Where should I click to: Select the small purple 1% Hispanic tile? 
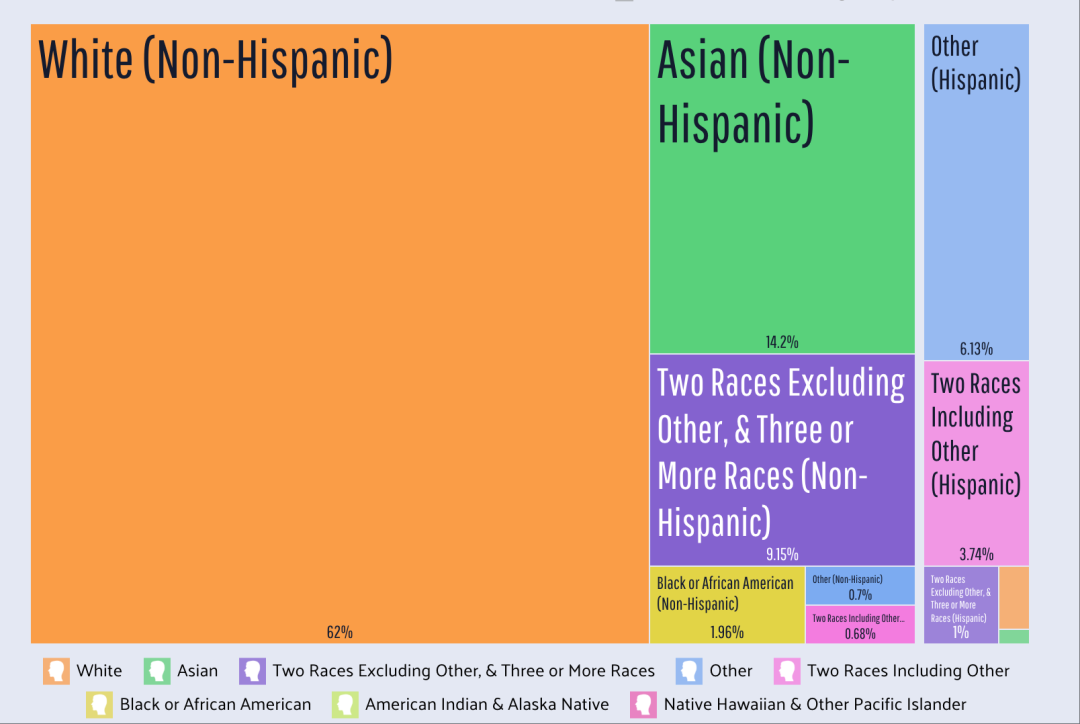[x=960, y=605]
